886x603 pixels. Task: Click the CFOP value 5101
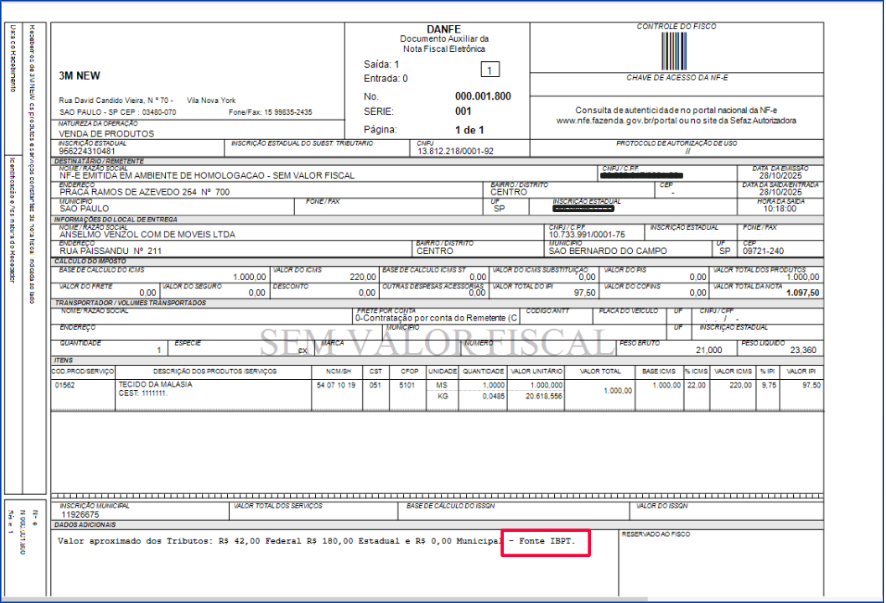click(x=406, y=384)
